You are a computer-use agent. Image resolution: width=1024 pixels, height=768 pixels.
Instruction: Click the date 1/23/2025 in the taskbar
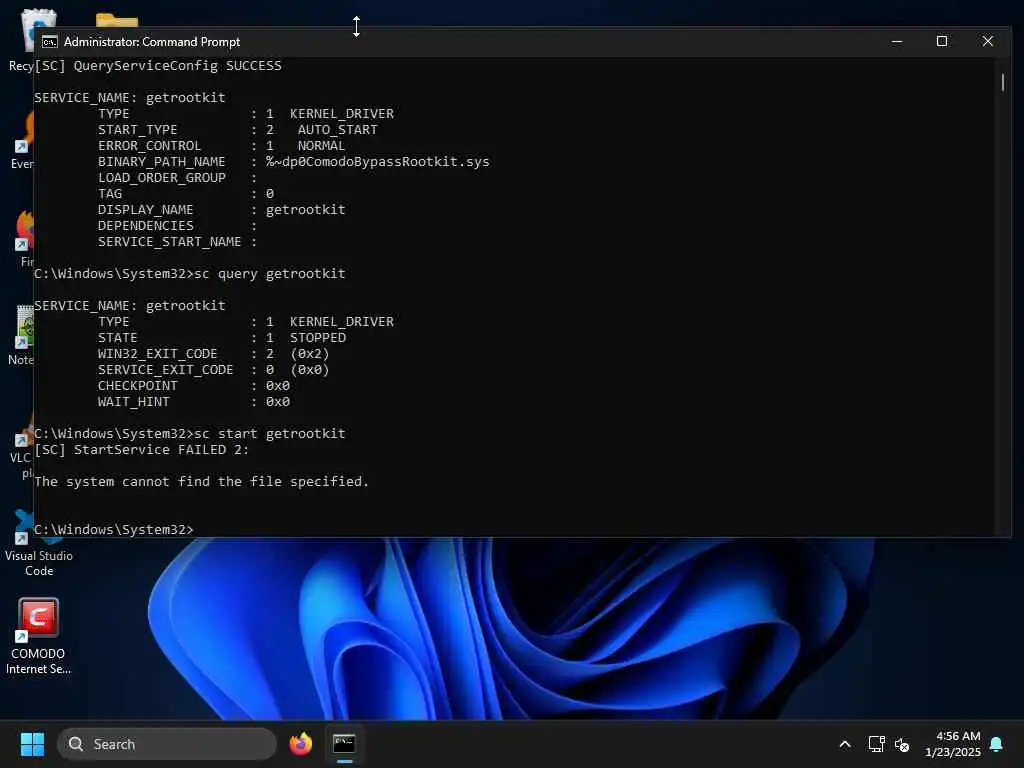pyautogui.click(x=953, y=752)
